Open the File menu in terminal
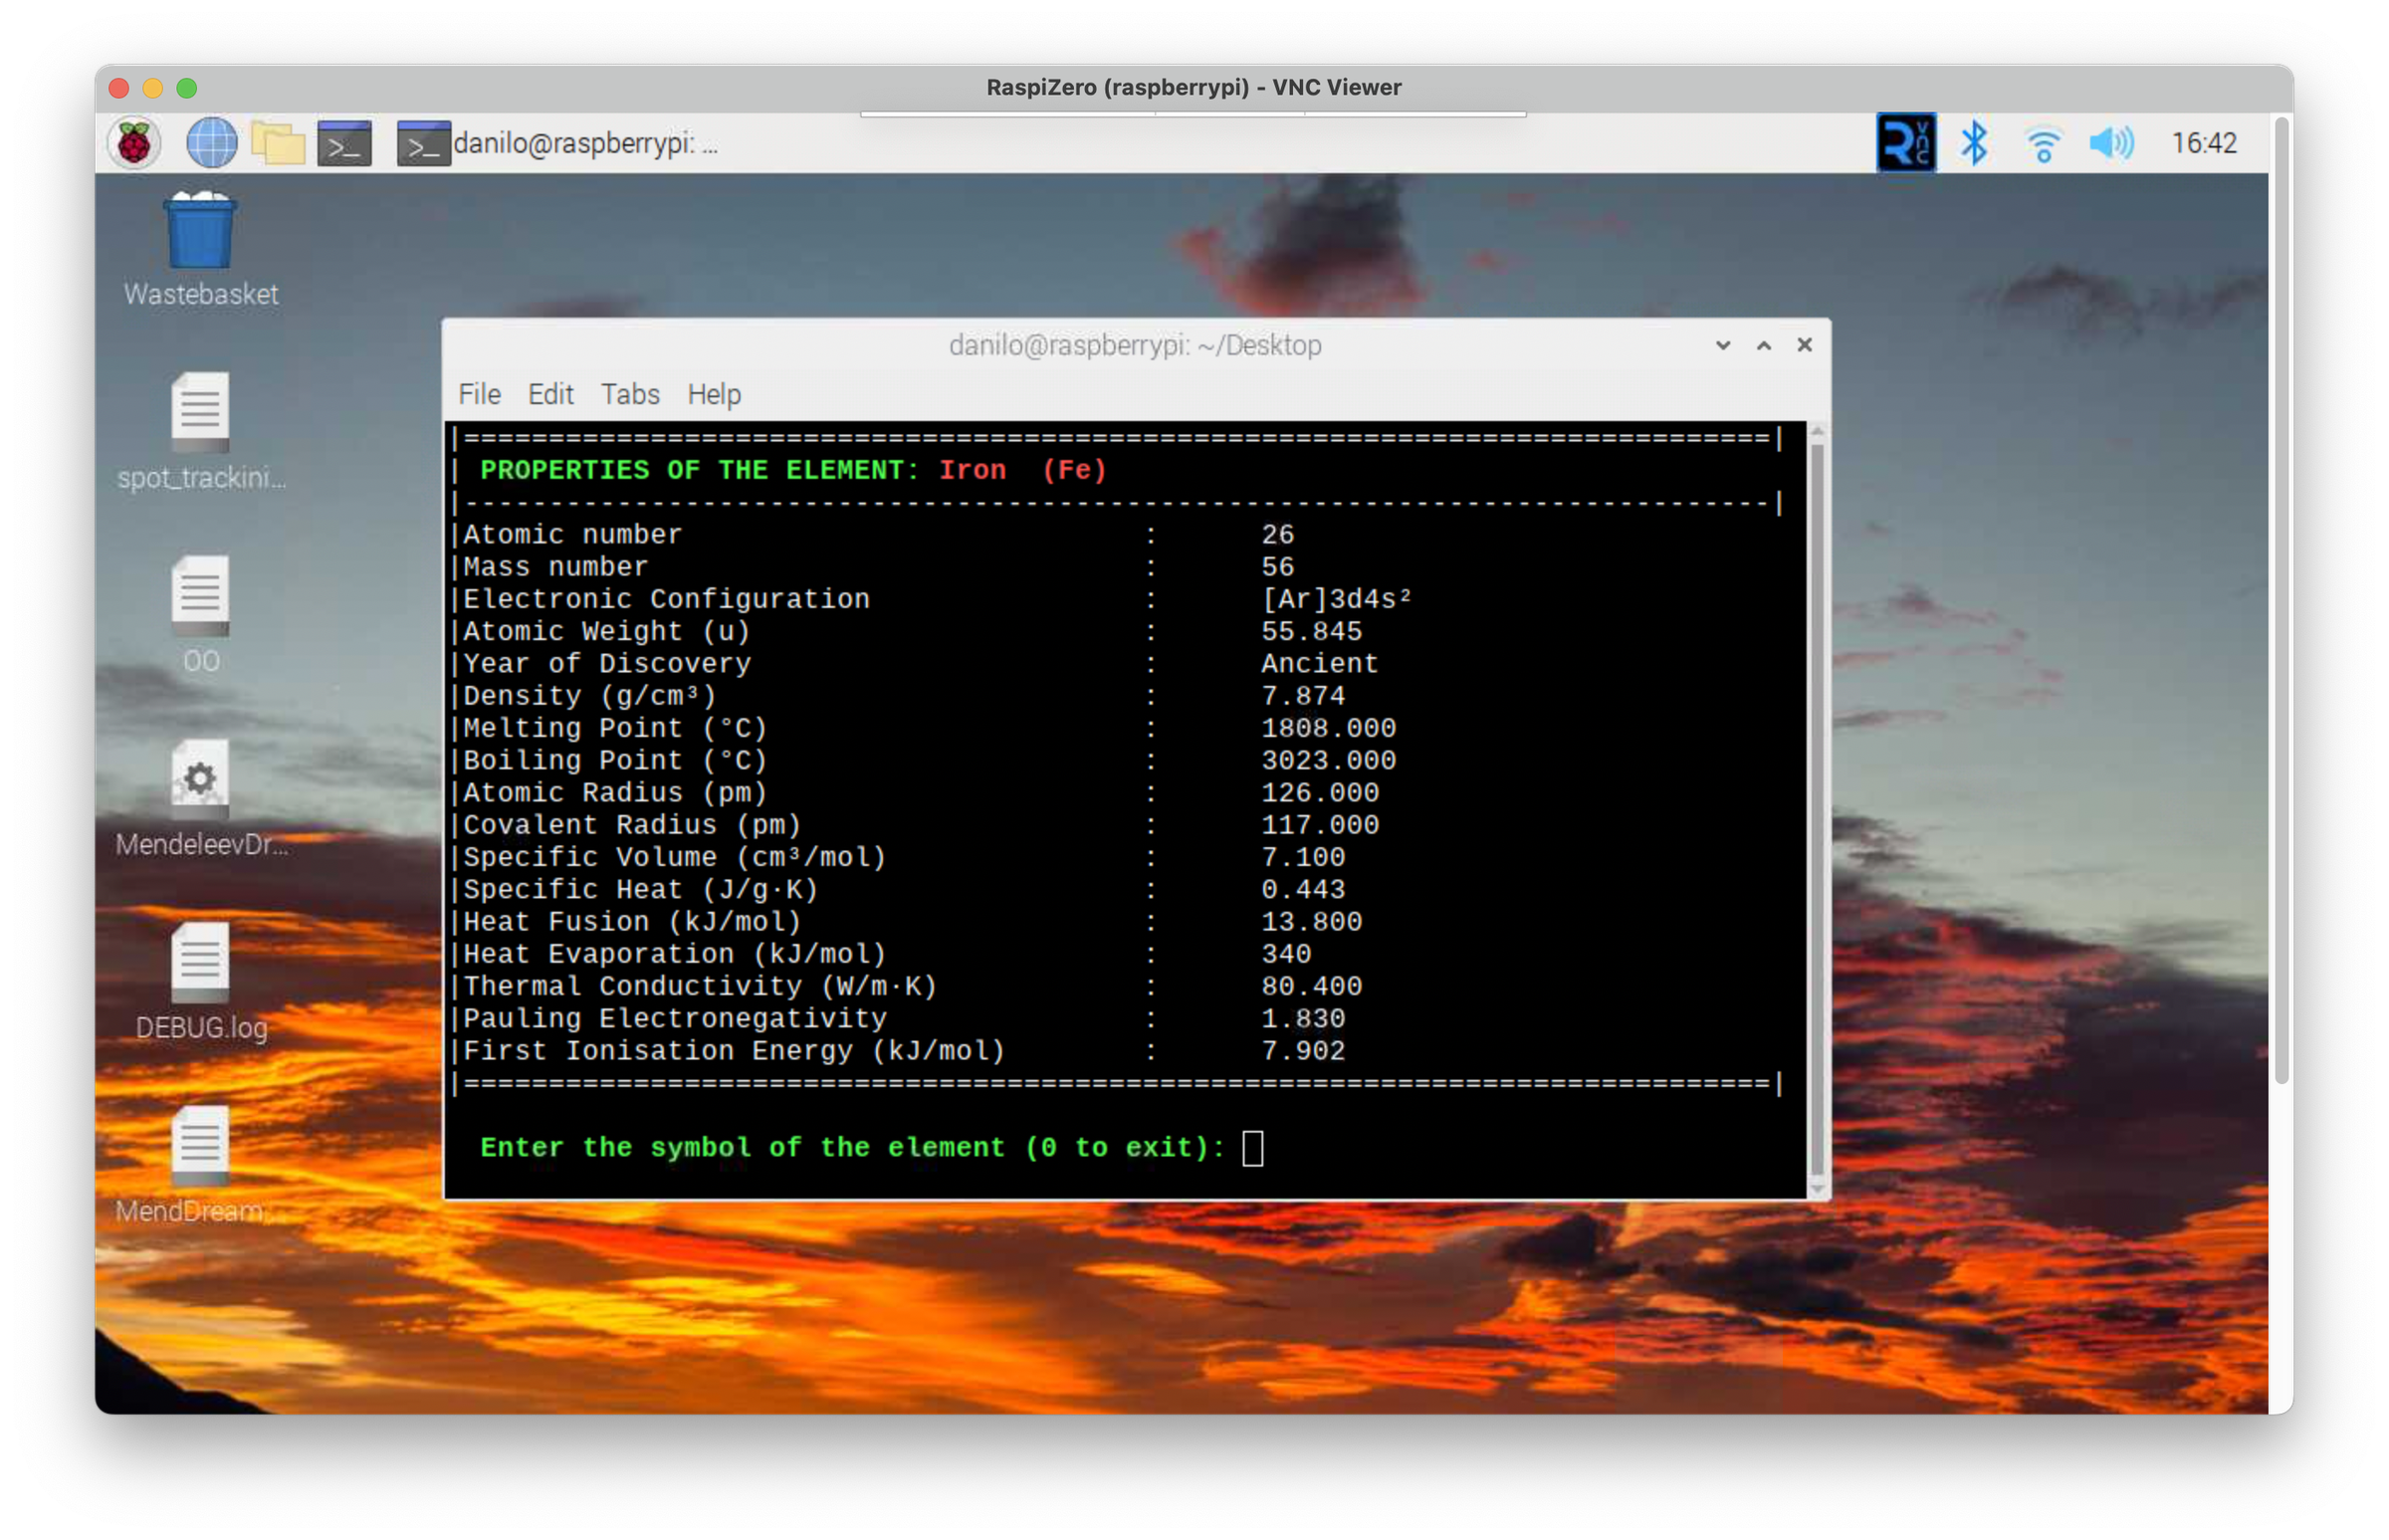Image resolution: width=2389 pixels, height=1540 pixels. [x=479, y=394]
